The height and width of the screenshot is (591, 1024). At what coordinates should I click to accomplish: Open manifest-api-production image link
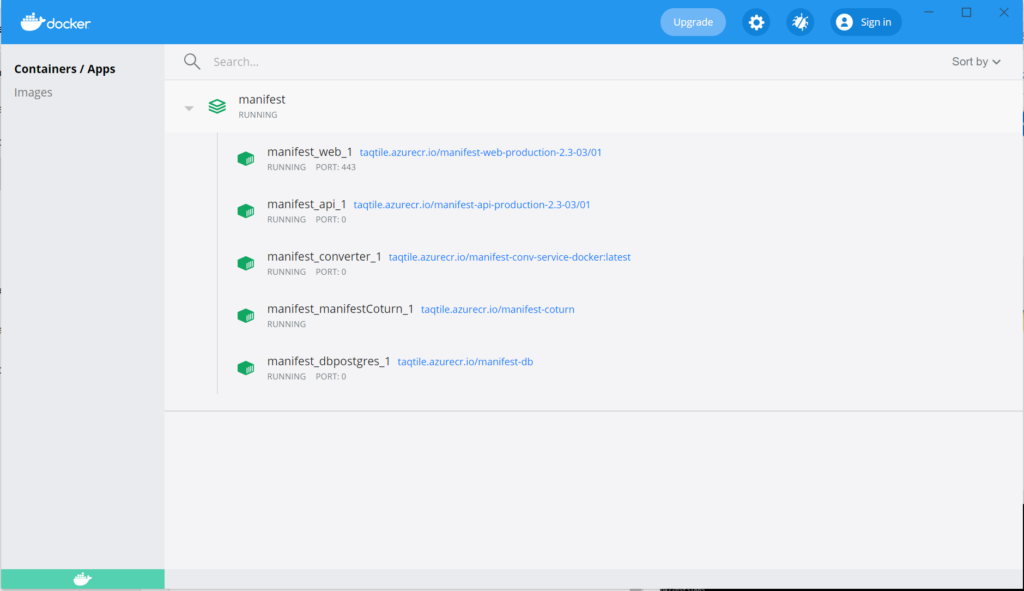[x=472, y=204]
